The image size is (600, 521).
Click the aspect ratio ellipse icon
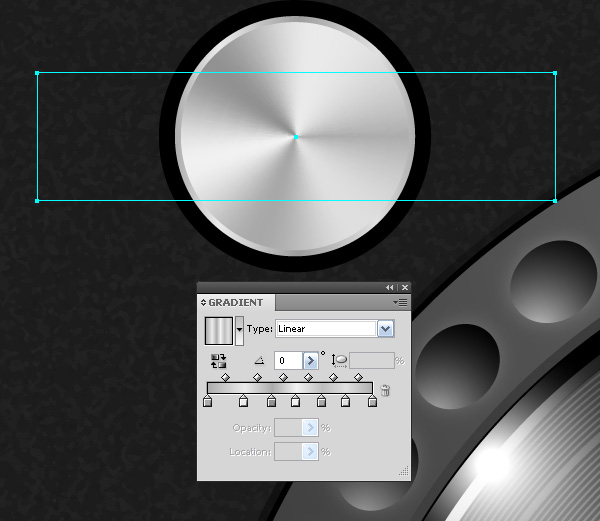339,360
